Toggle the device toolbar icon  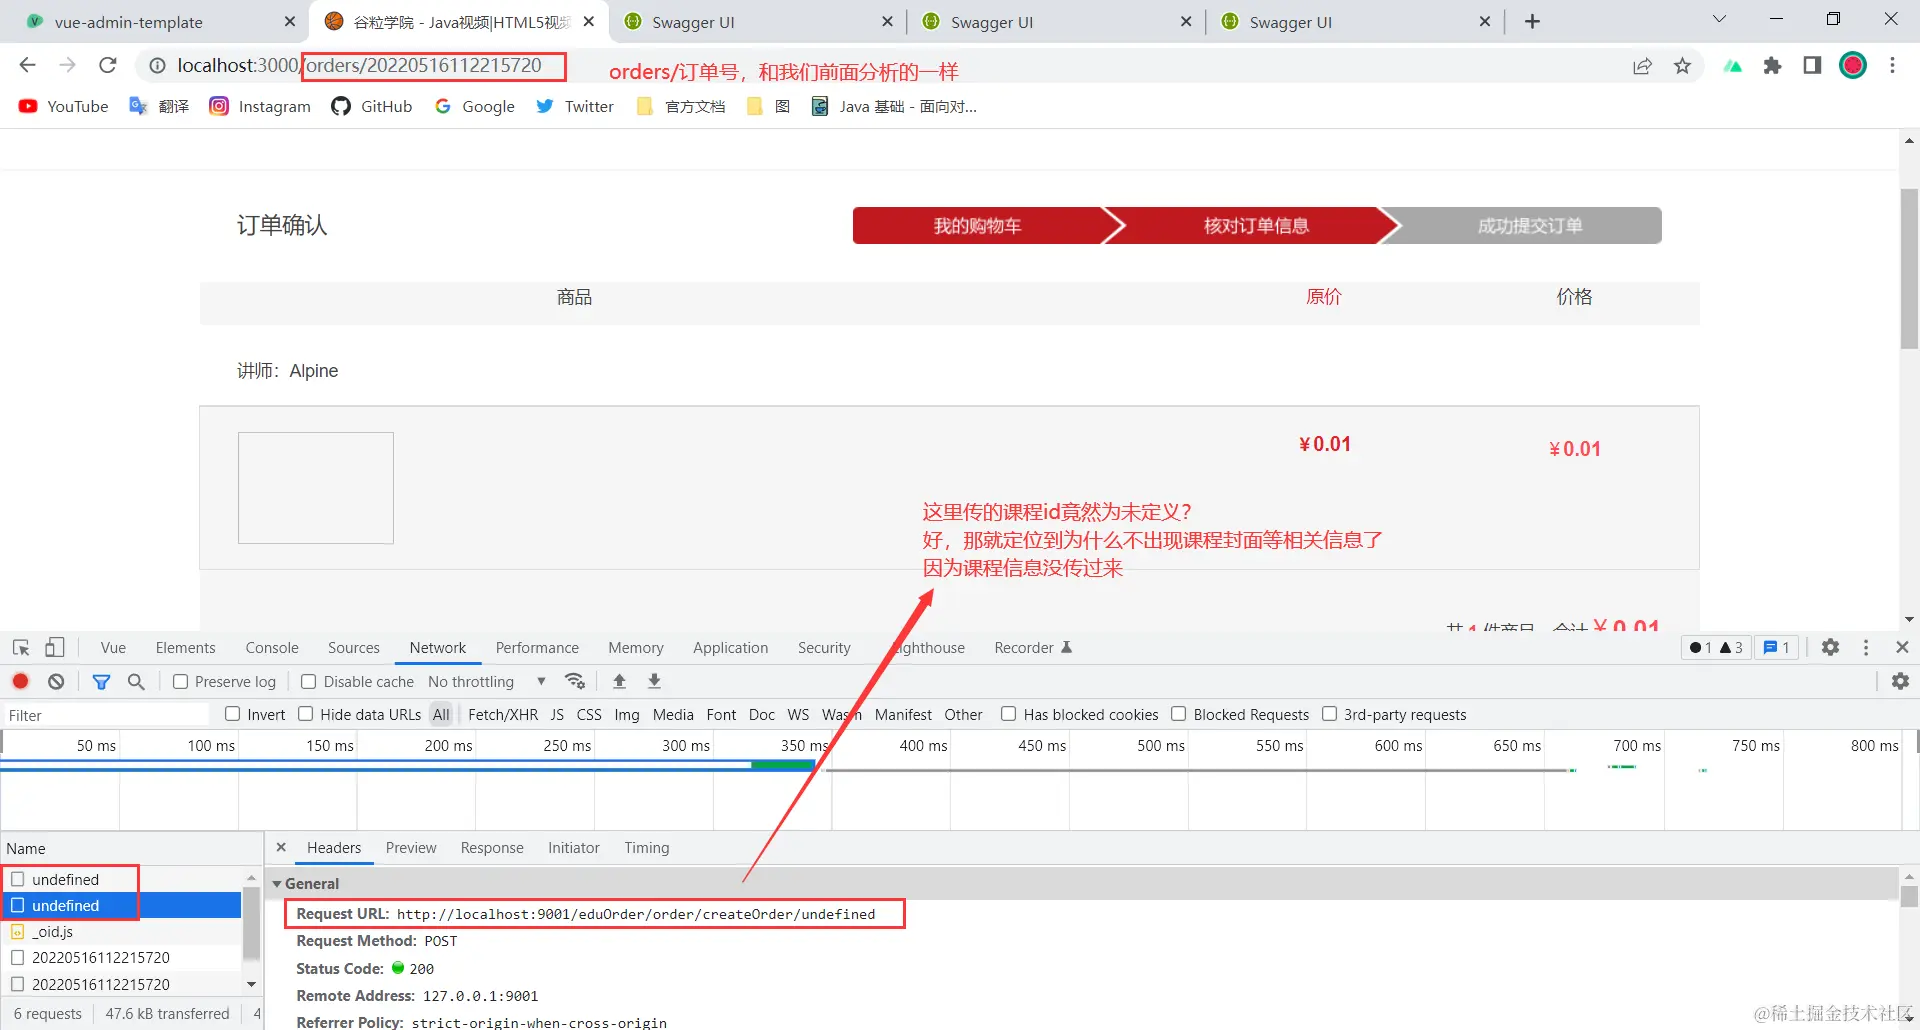pos(55,648)
